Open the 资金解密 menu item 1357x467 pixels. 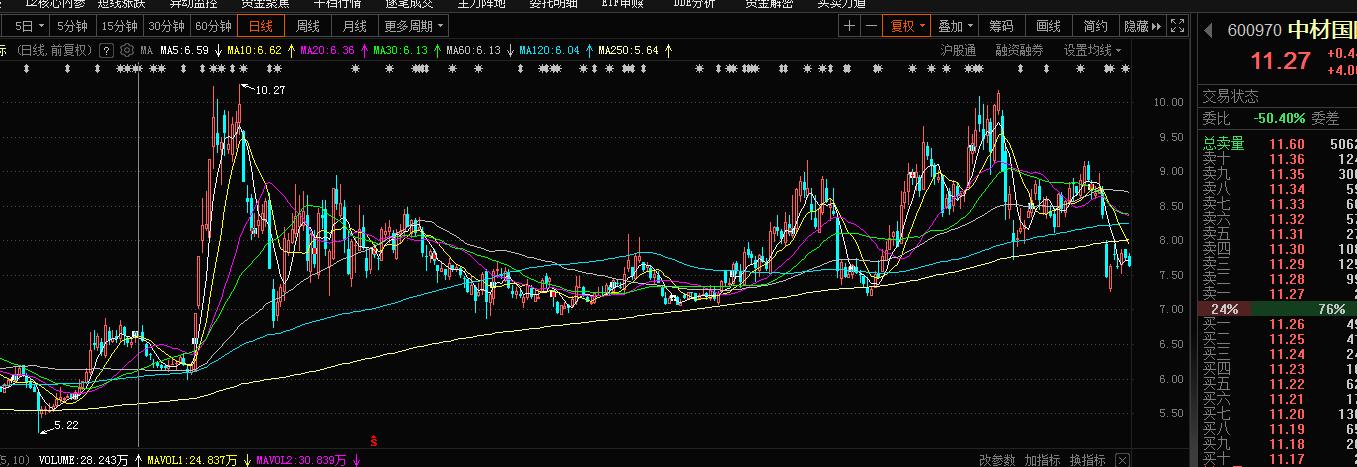click(769, 4)
